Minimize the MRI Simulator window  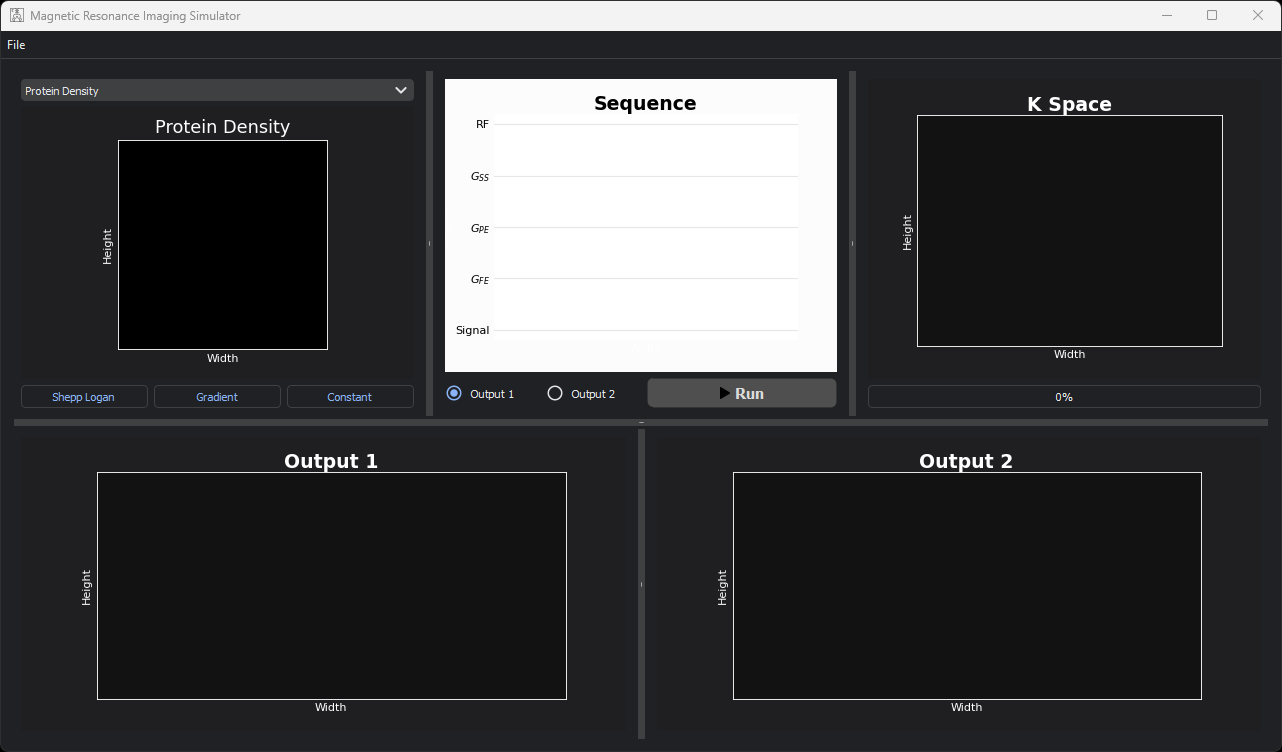pyautogui.click(x=1166, y=15)
